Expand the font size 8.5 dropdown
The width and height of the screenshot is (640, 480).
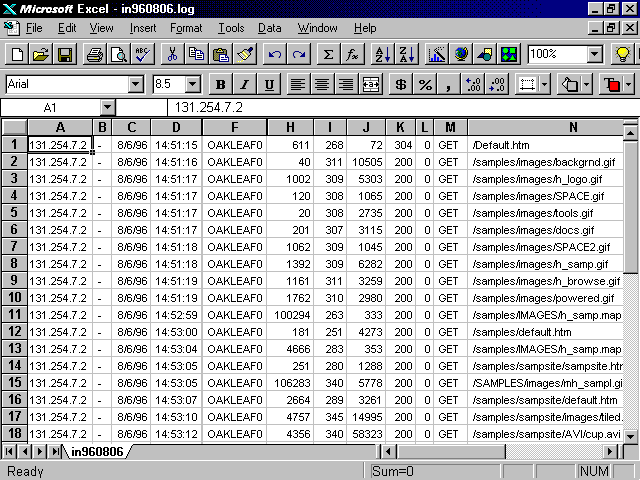[x=193, y=85]
